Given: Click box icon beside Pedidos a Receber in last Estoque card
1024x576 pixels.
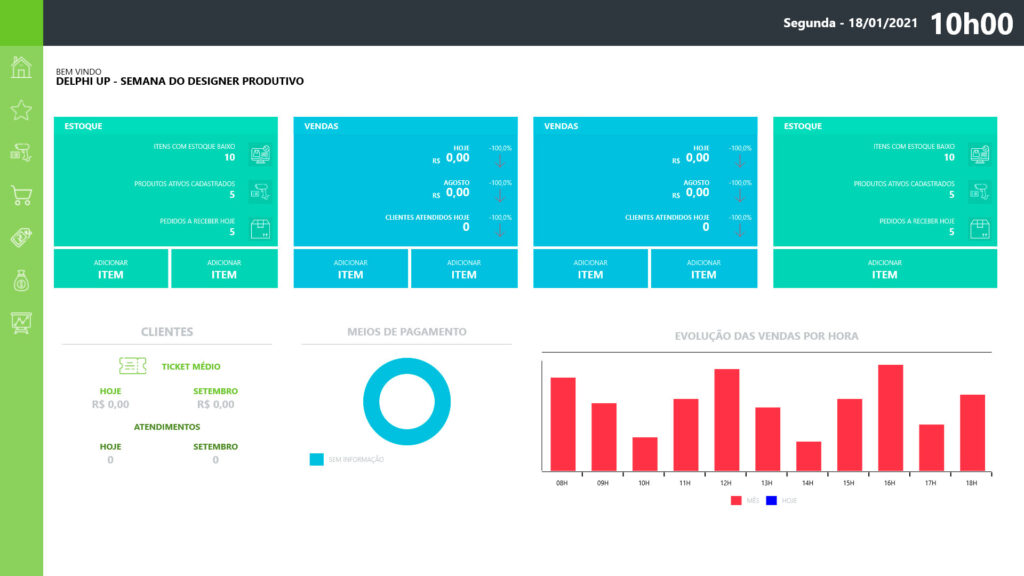Looking at the screenshot, I should (980, 227).
